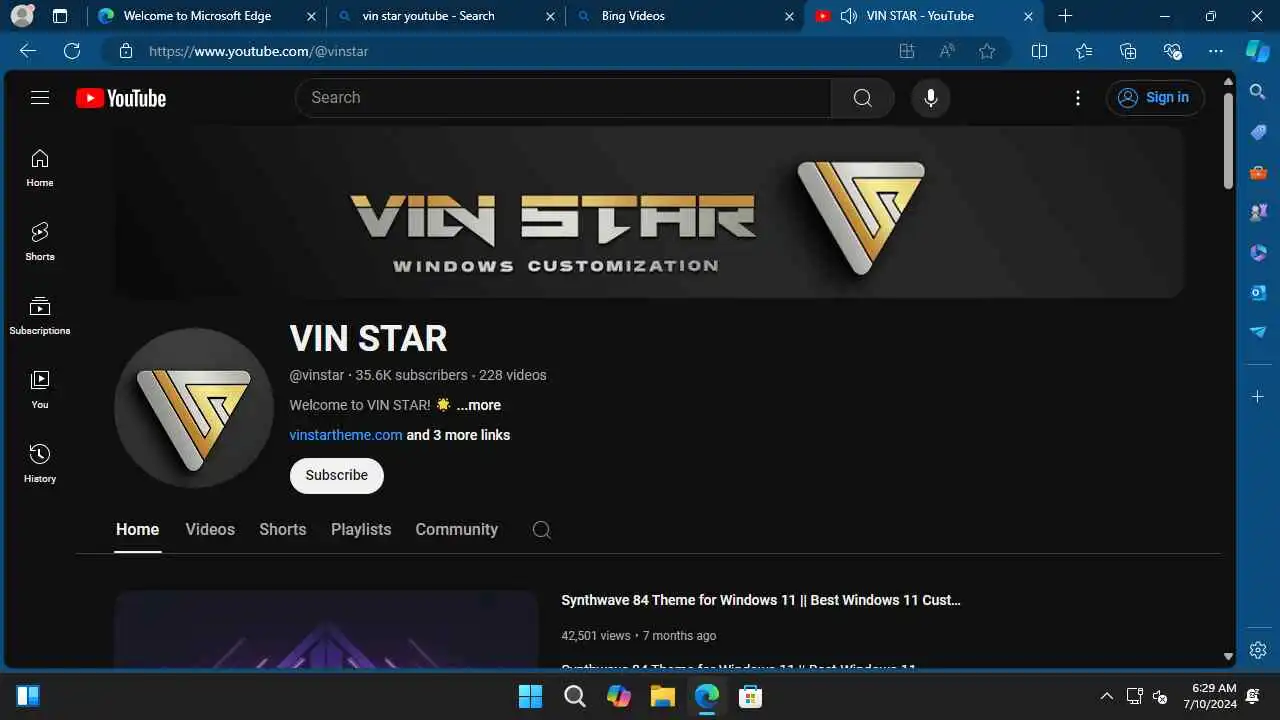
Task: Select the channel Home tab
Action: pyautogui.click(x=137, y=530)
